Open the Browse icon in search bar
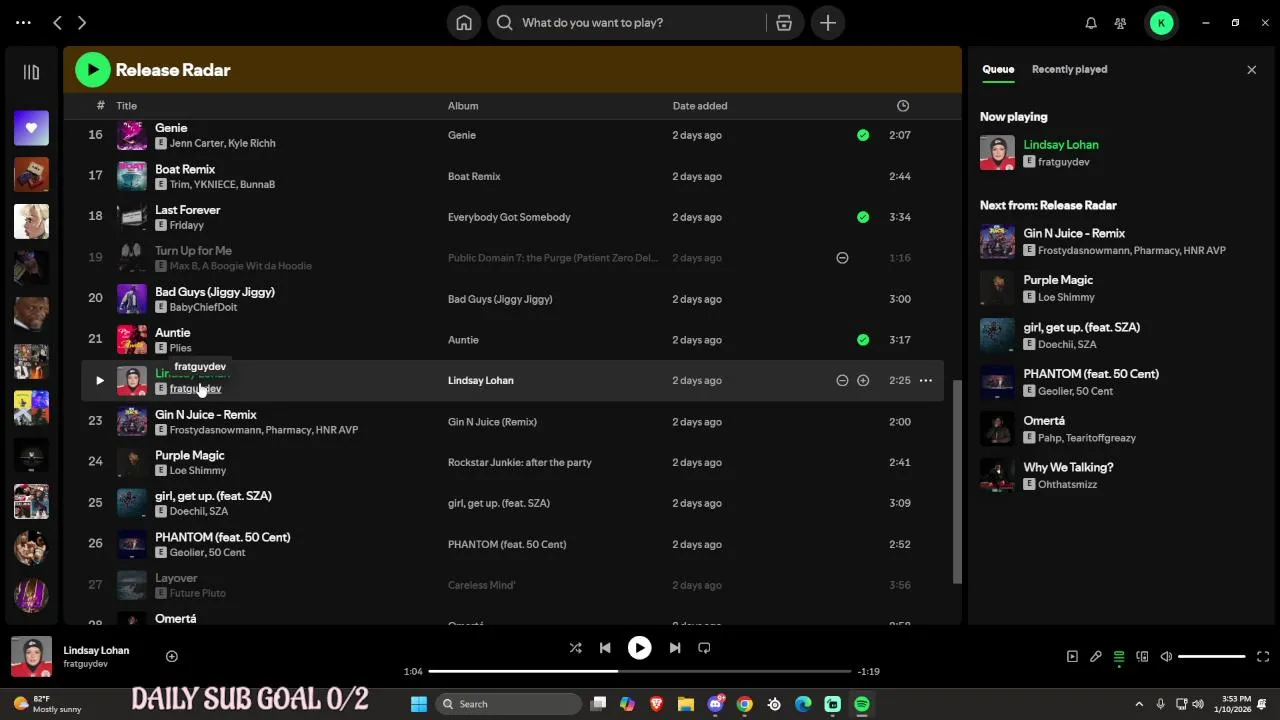Viewport: 1280px width, 720px height. [784, 23]
